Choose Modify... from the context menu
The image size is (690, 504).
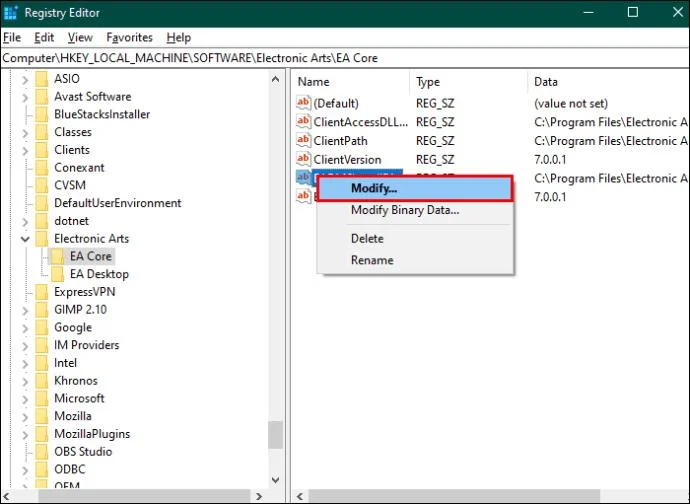[x=374, y=188]
